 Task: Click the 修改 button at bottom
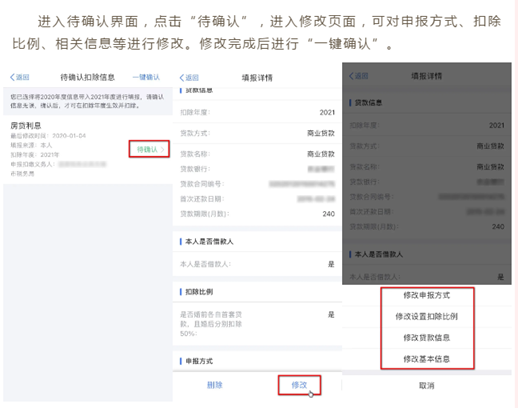point(299,385)
